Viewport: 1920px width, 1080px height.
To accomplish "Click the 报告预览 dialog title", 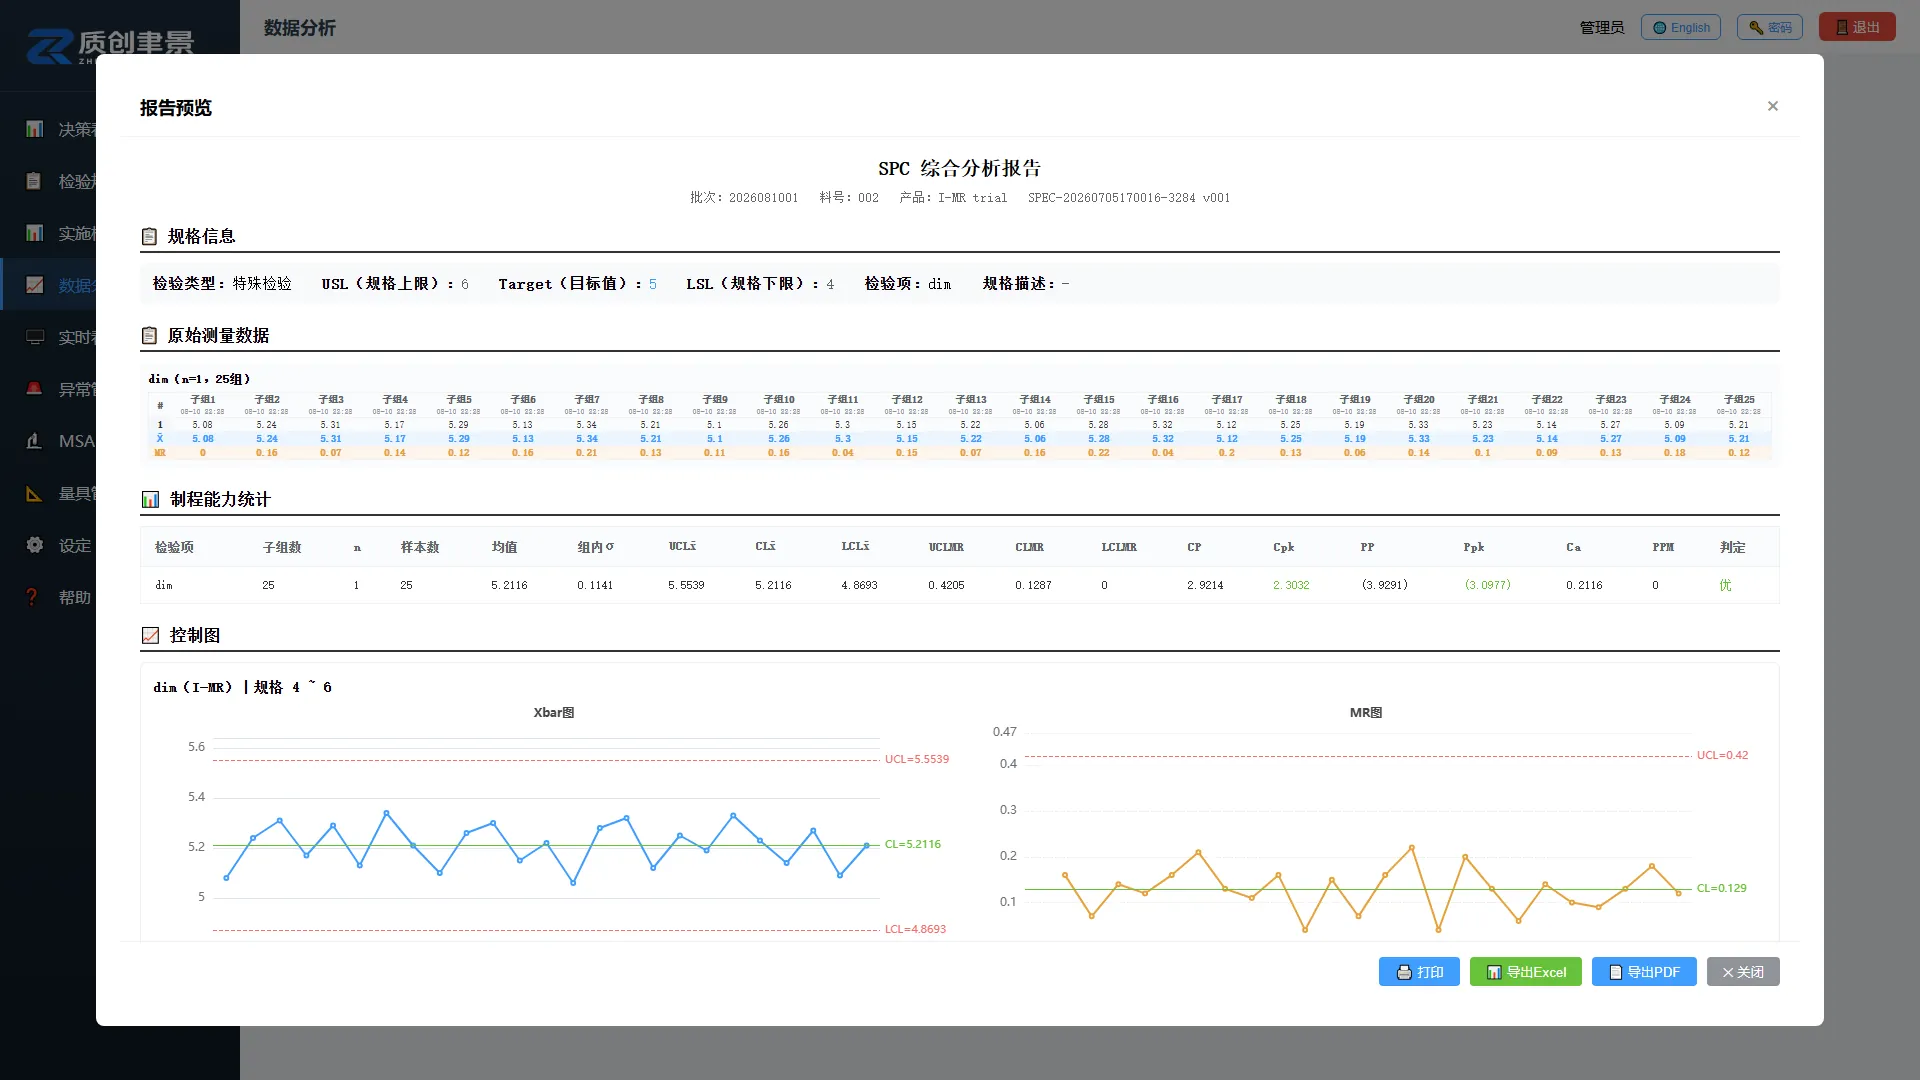I will [x=176, y=108].
